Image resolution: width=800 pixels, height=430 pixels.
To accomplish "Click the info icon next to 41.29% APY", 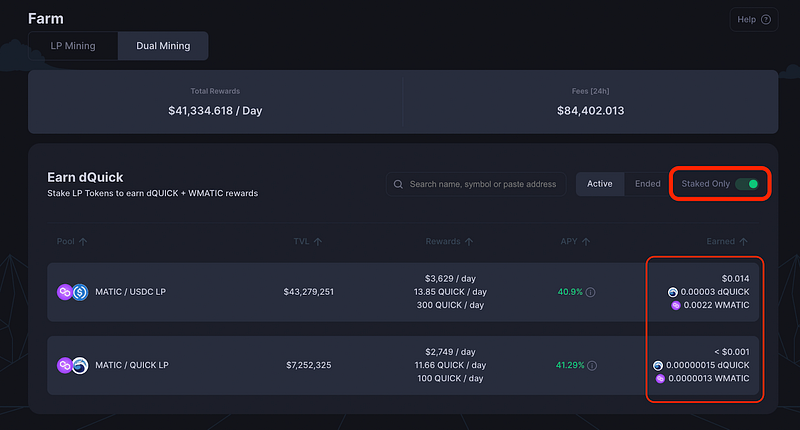I will [592, 366].
